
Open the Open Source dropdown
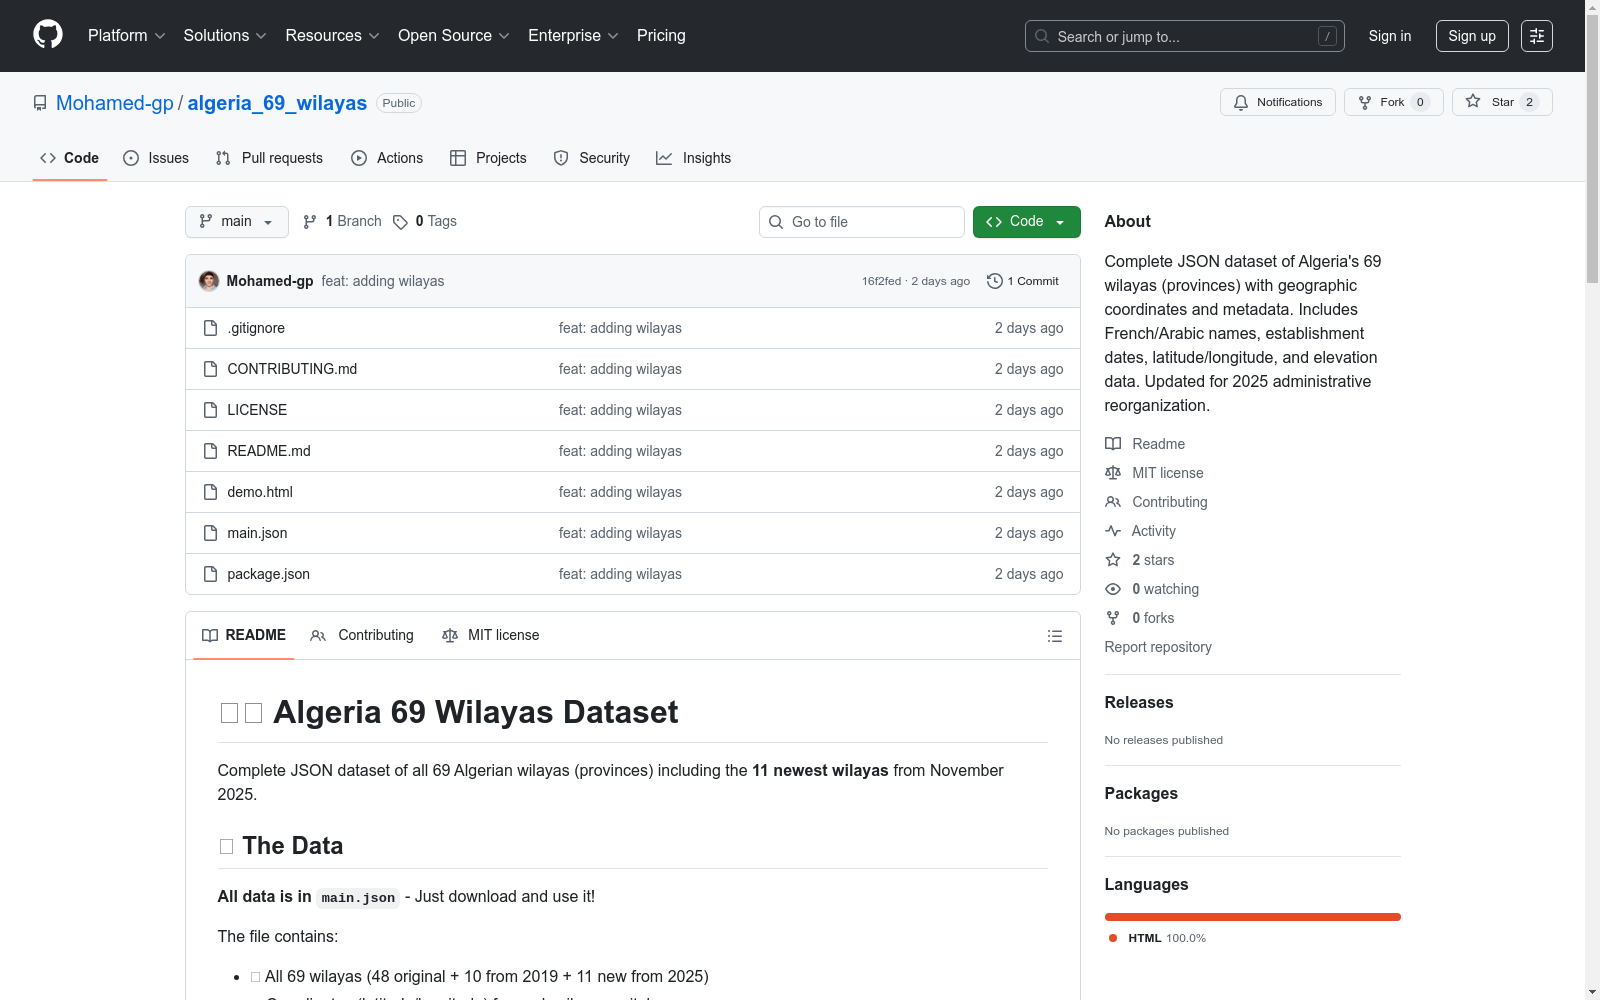click(x=454, y=36)
